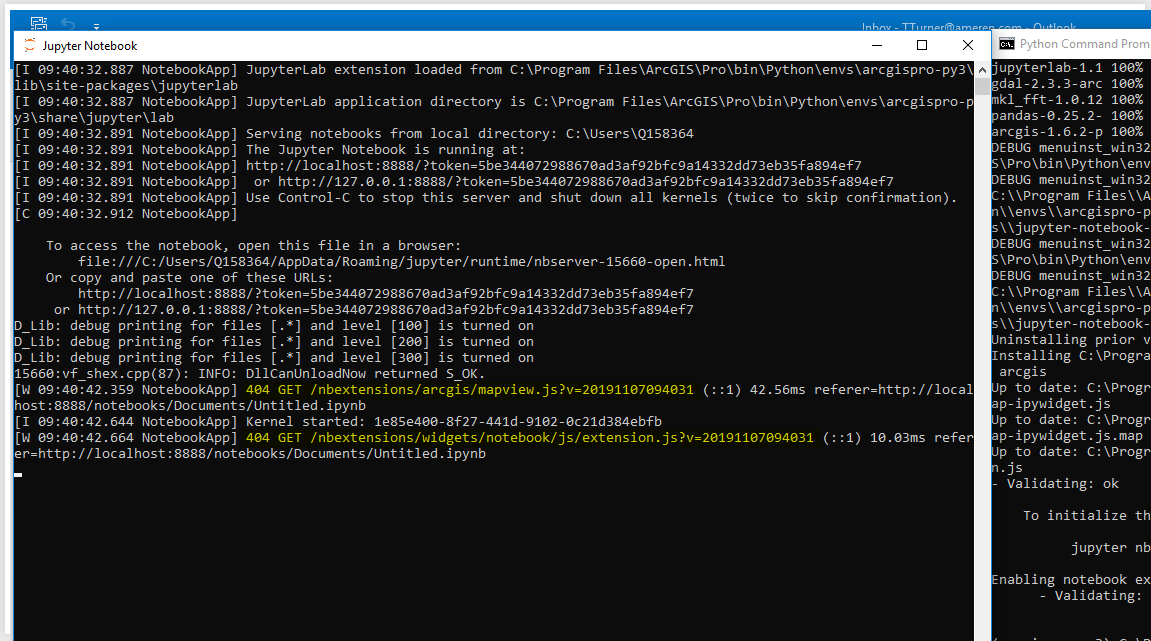Click the blinking cursor in the Jupyter console
Image resolution: width=1151 pixels, height=641 pixels.
coord(18,475)
